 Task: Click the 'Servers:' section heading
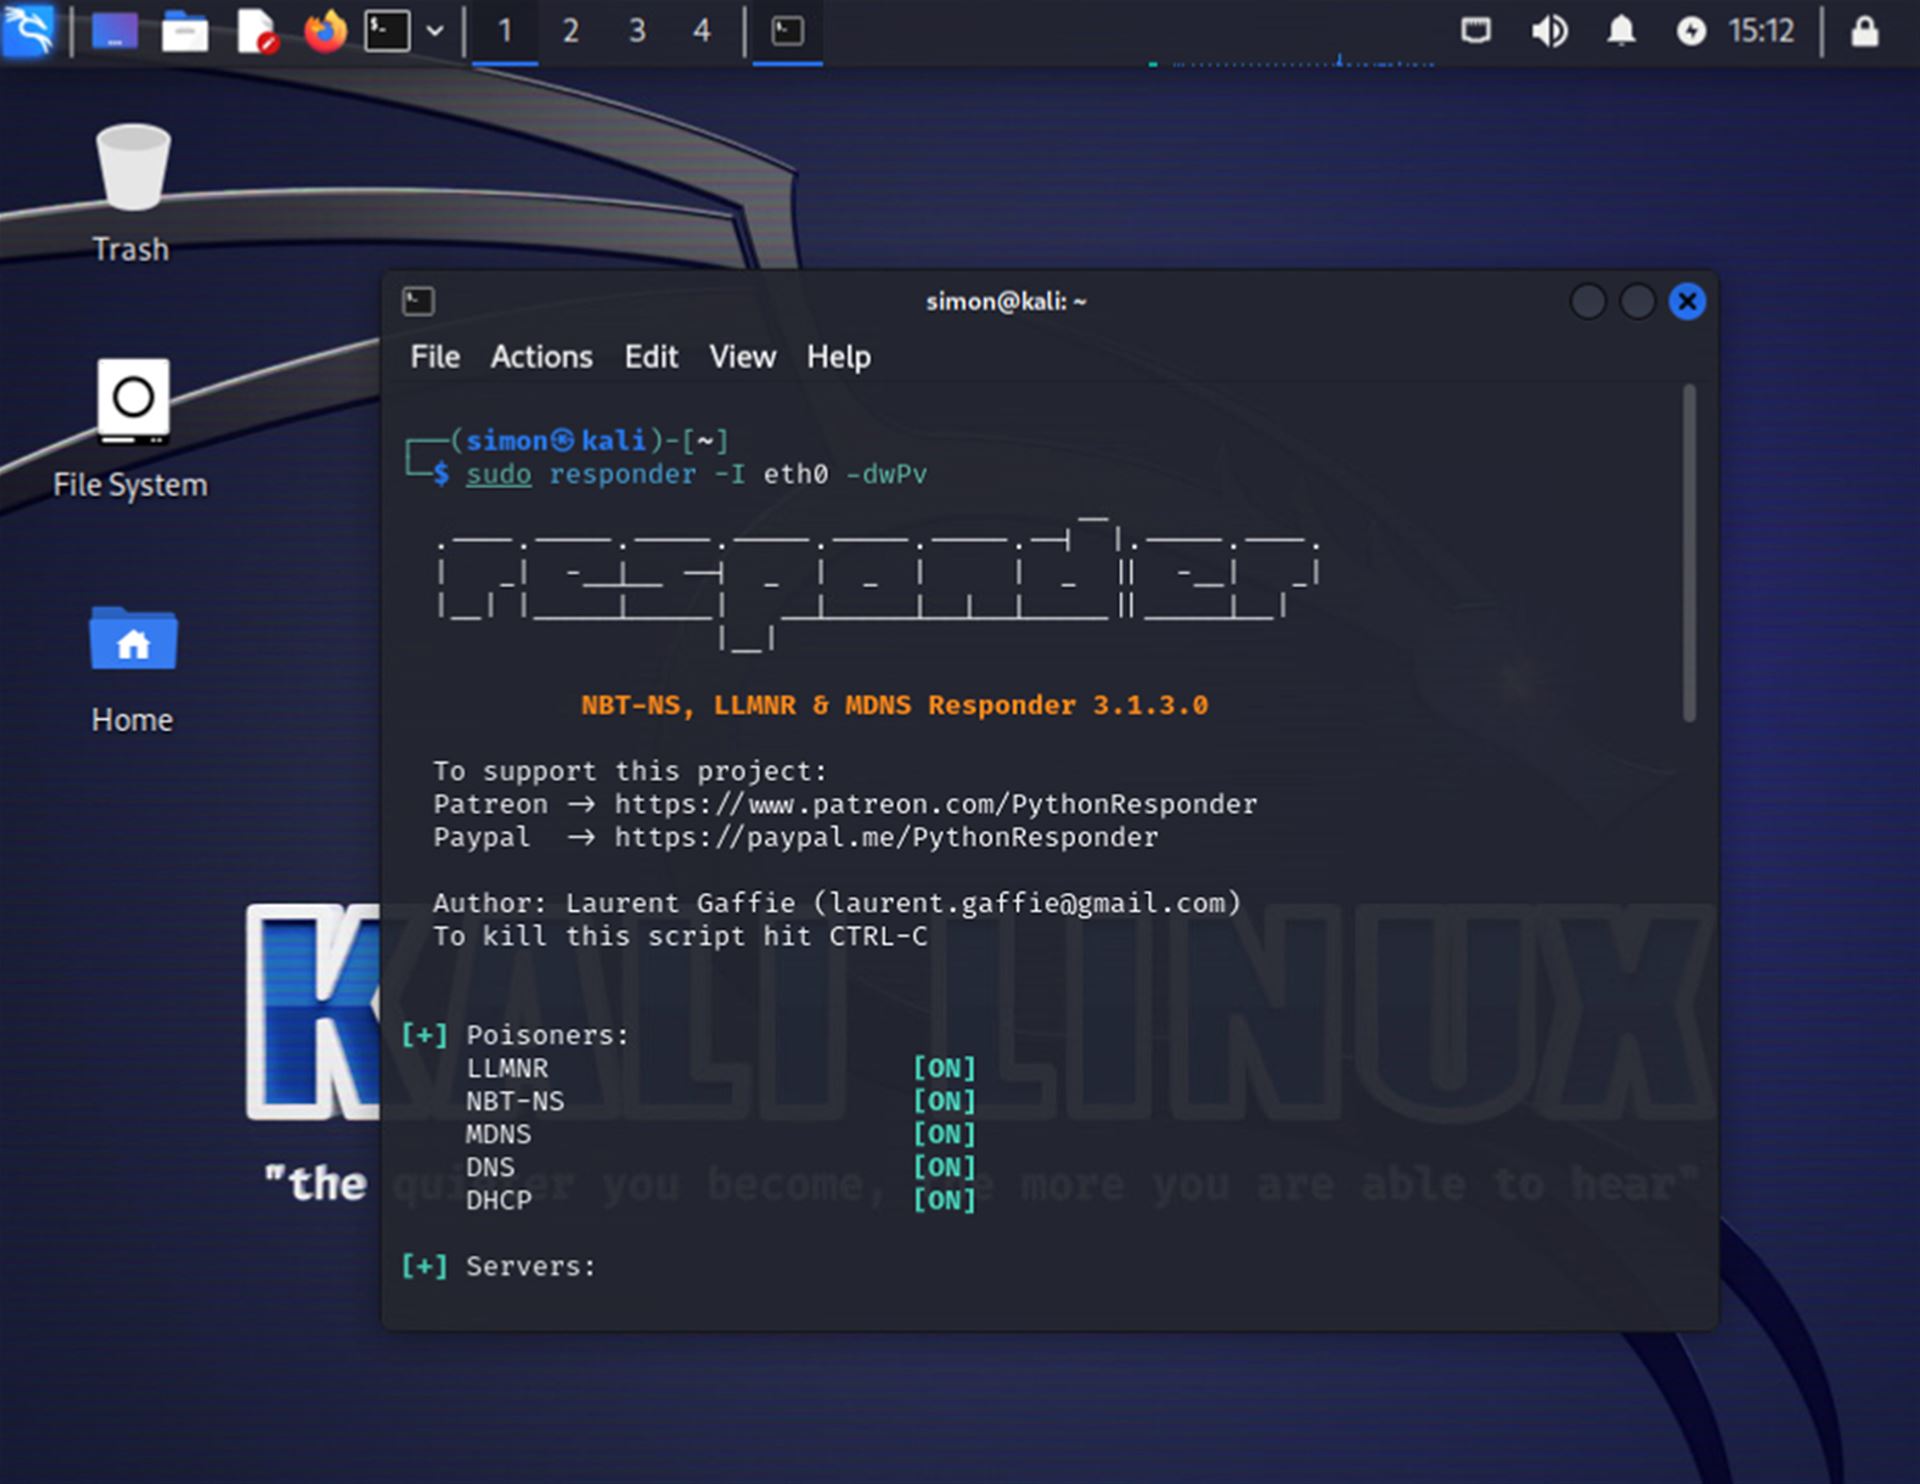[x=530, y=1266]
